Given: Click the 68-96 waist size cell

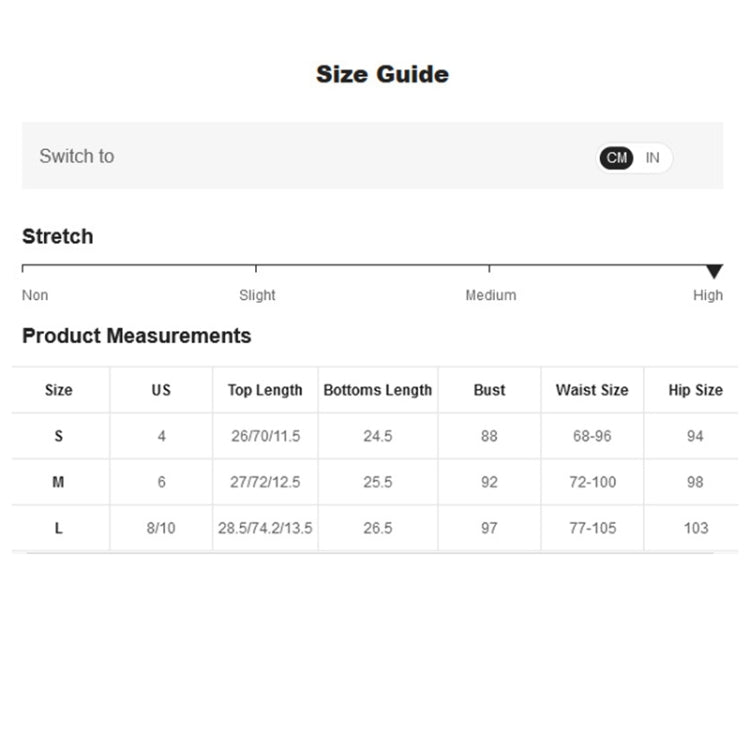Looking at the screenshot, I should 592,436.
